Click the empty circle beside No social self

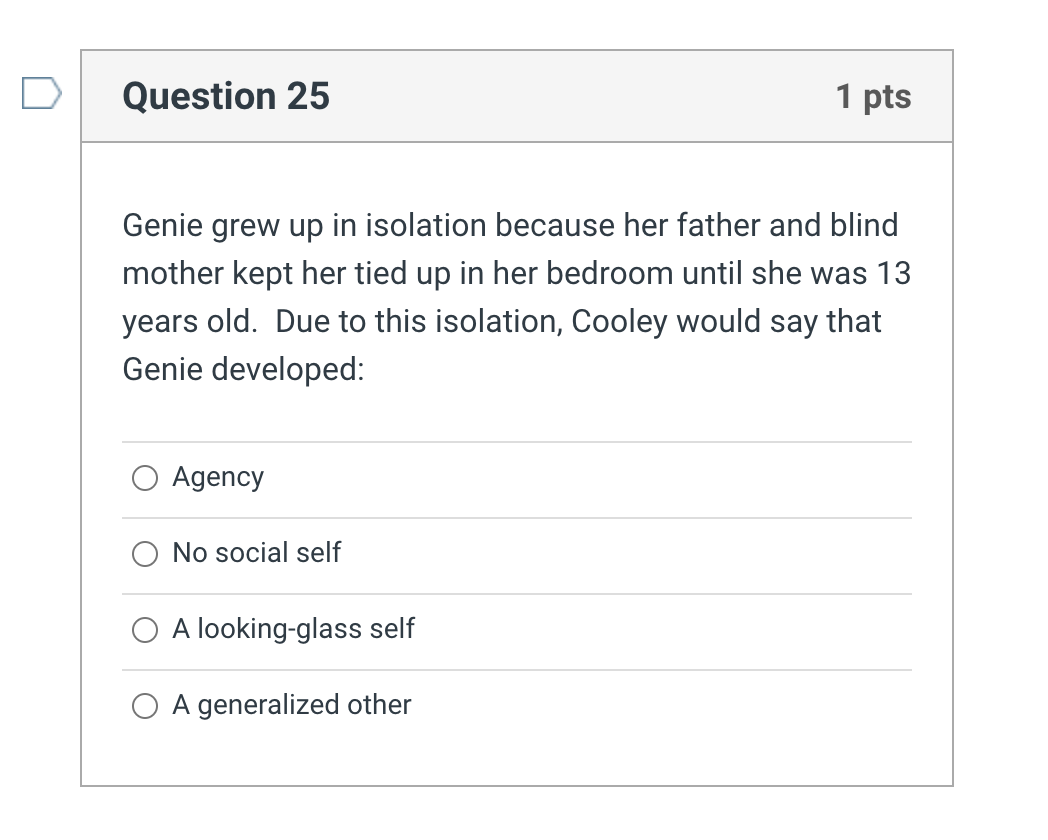click(144, 554)
